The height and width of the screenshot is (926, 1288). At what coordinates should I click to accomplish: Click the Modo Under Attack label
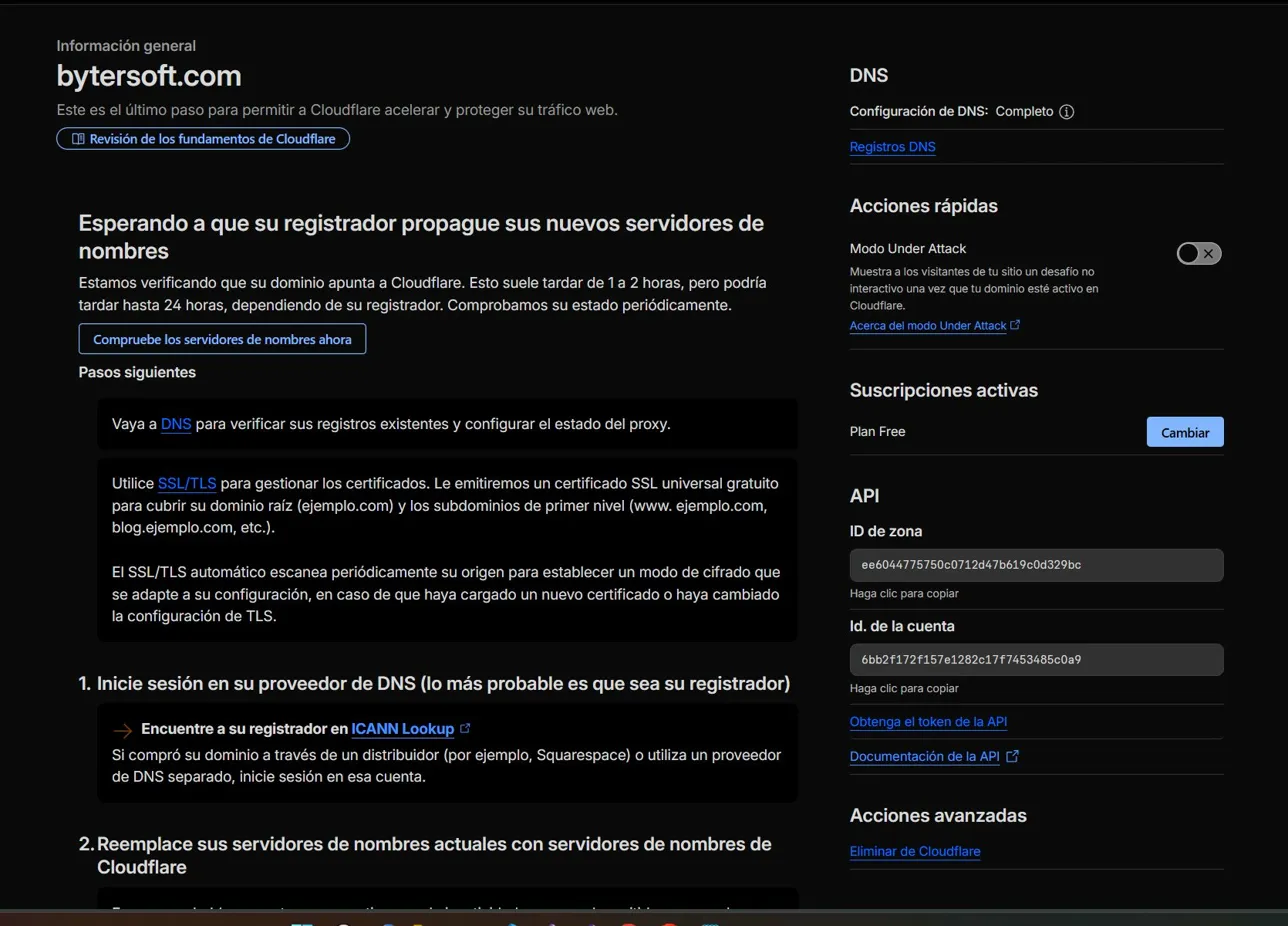click(x=908, y=249)
